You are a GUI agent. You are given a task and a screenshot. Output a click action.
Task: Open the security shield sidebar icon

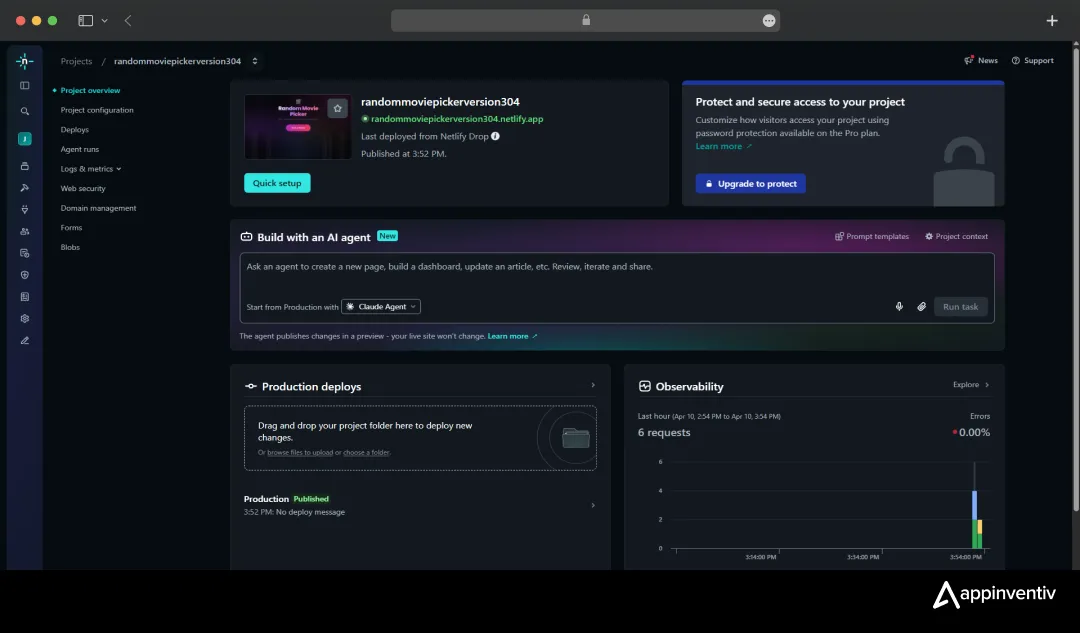[x=25, y=275]
